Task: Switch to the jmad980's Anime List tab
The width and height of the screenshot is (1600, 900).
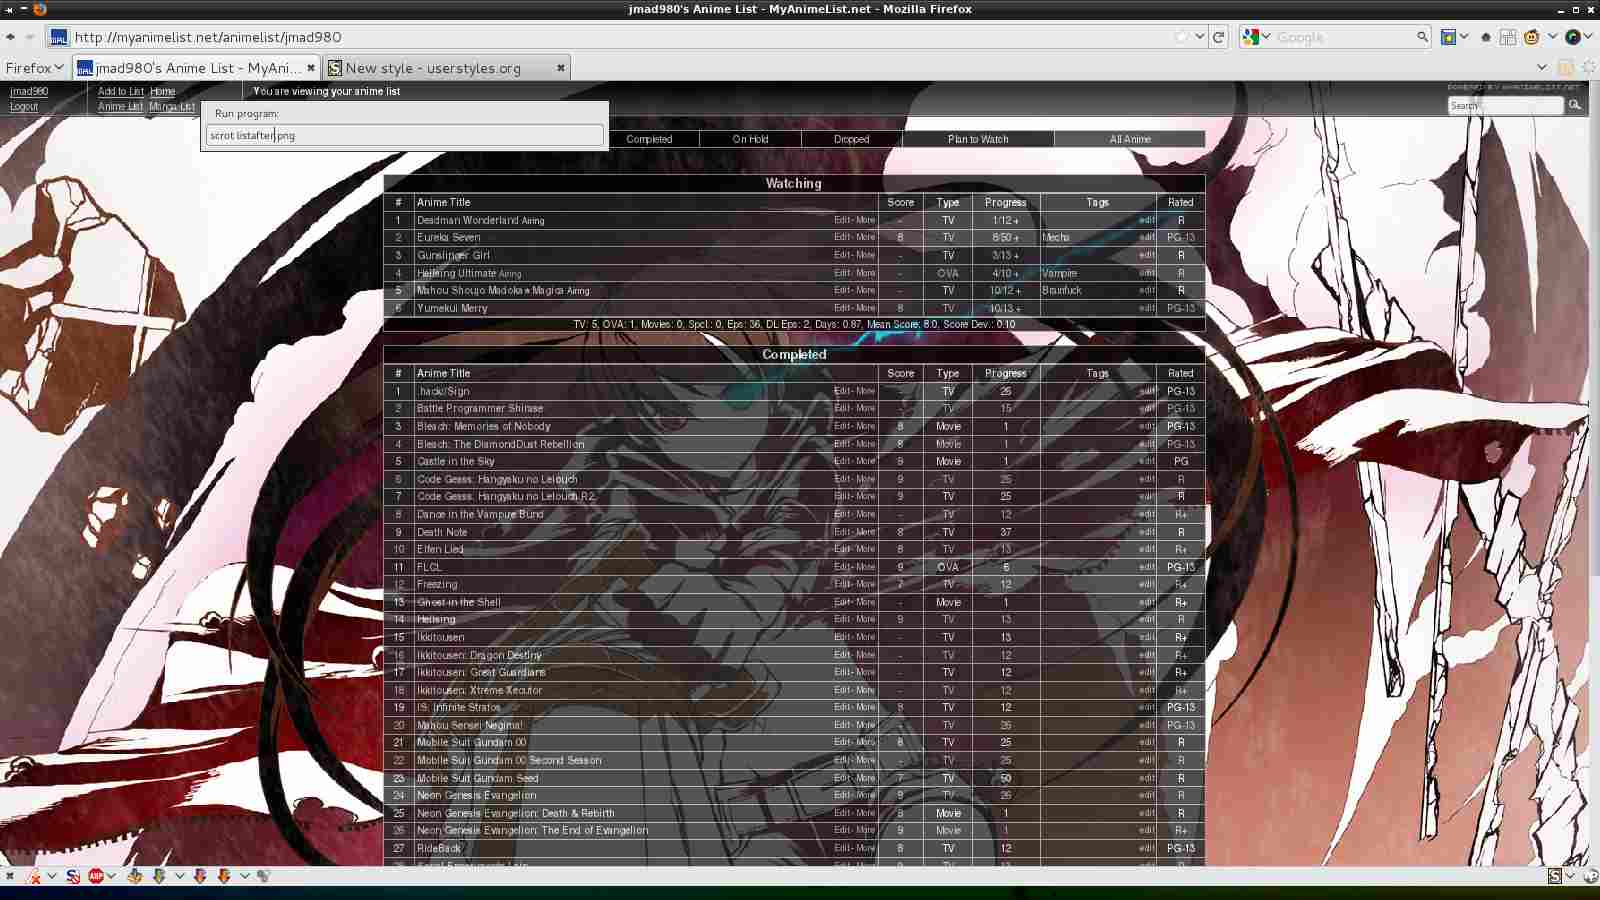Action: [197, 68]
